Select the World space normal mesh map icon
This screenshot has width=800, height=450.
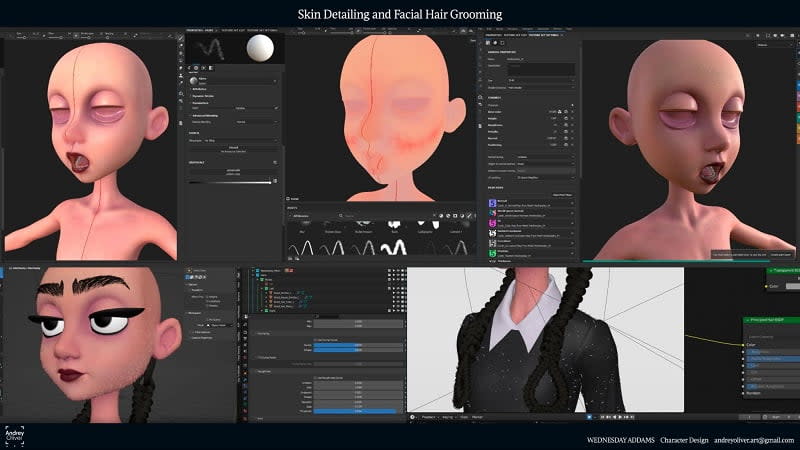click(x=492, y=213)
